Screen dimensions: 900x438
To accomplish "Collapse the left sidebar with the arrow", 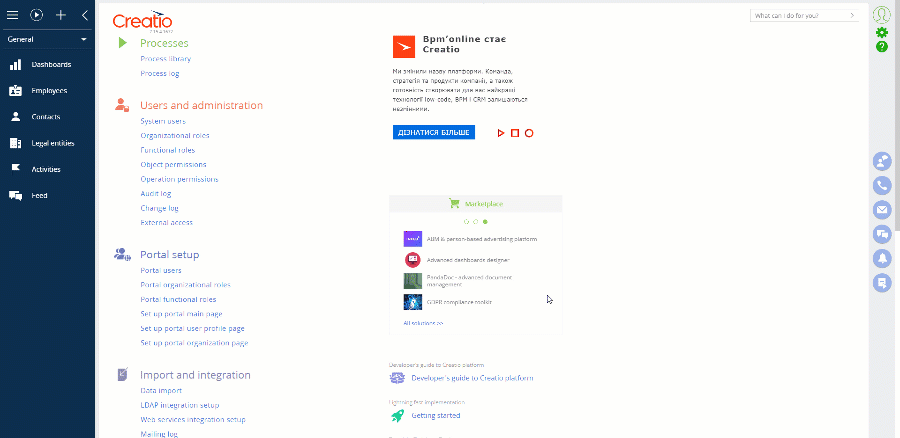I will [85, 15].
